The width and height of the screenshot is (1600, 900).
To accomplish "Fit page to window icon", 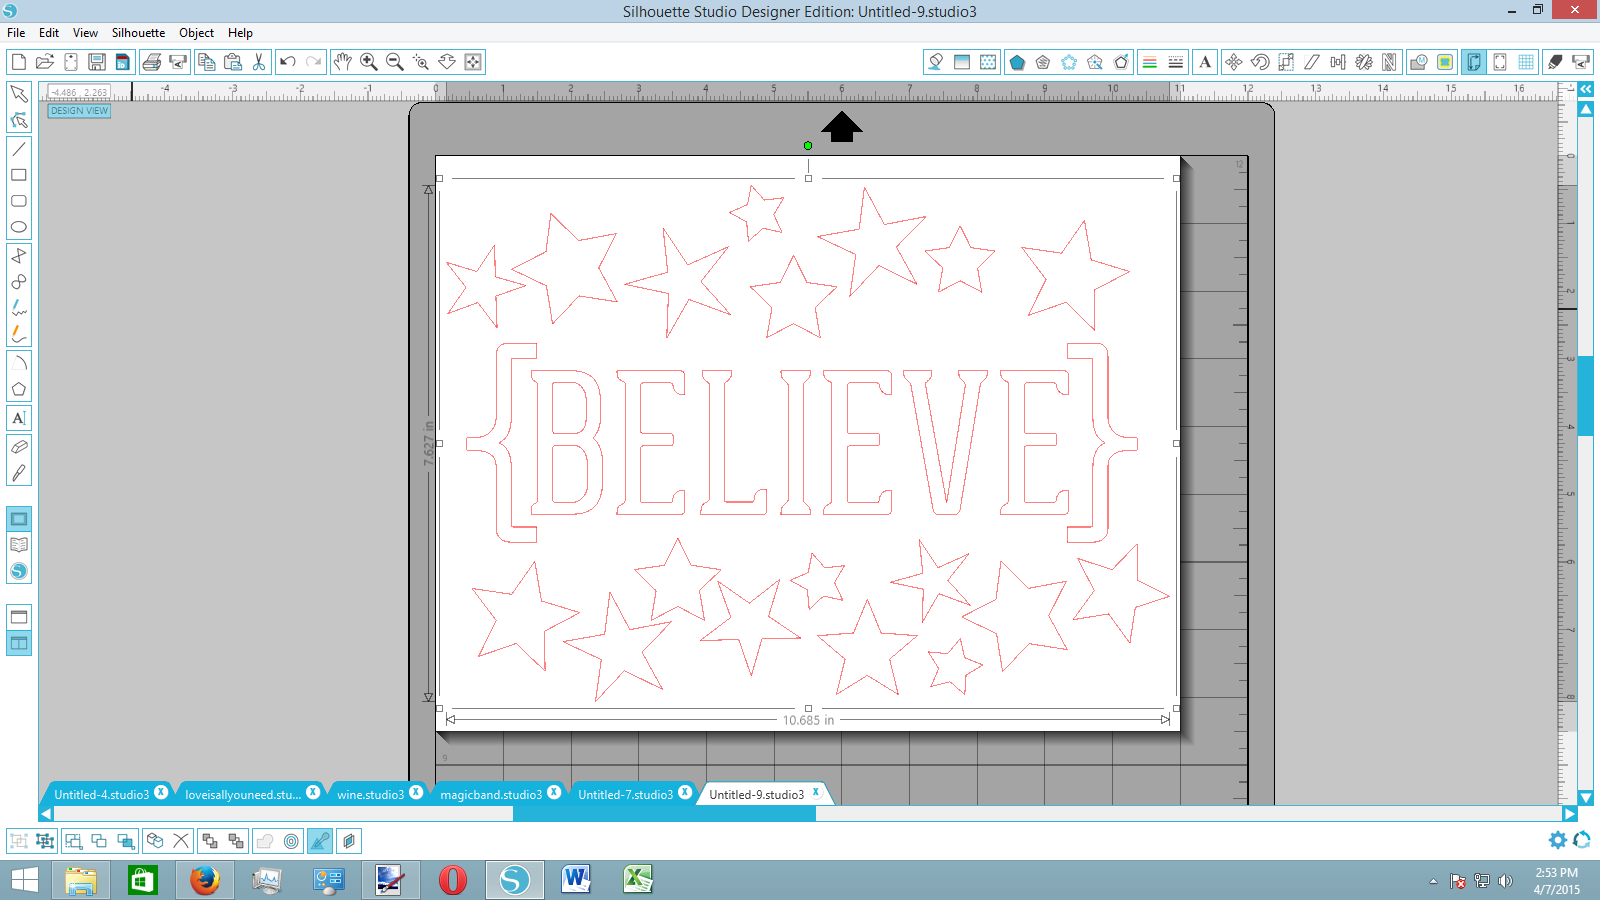I will point(473,62).
